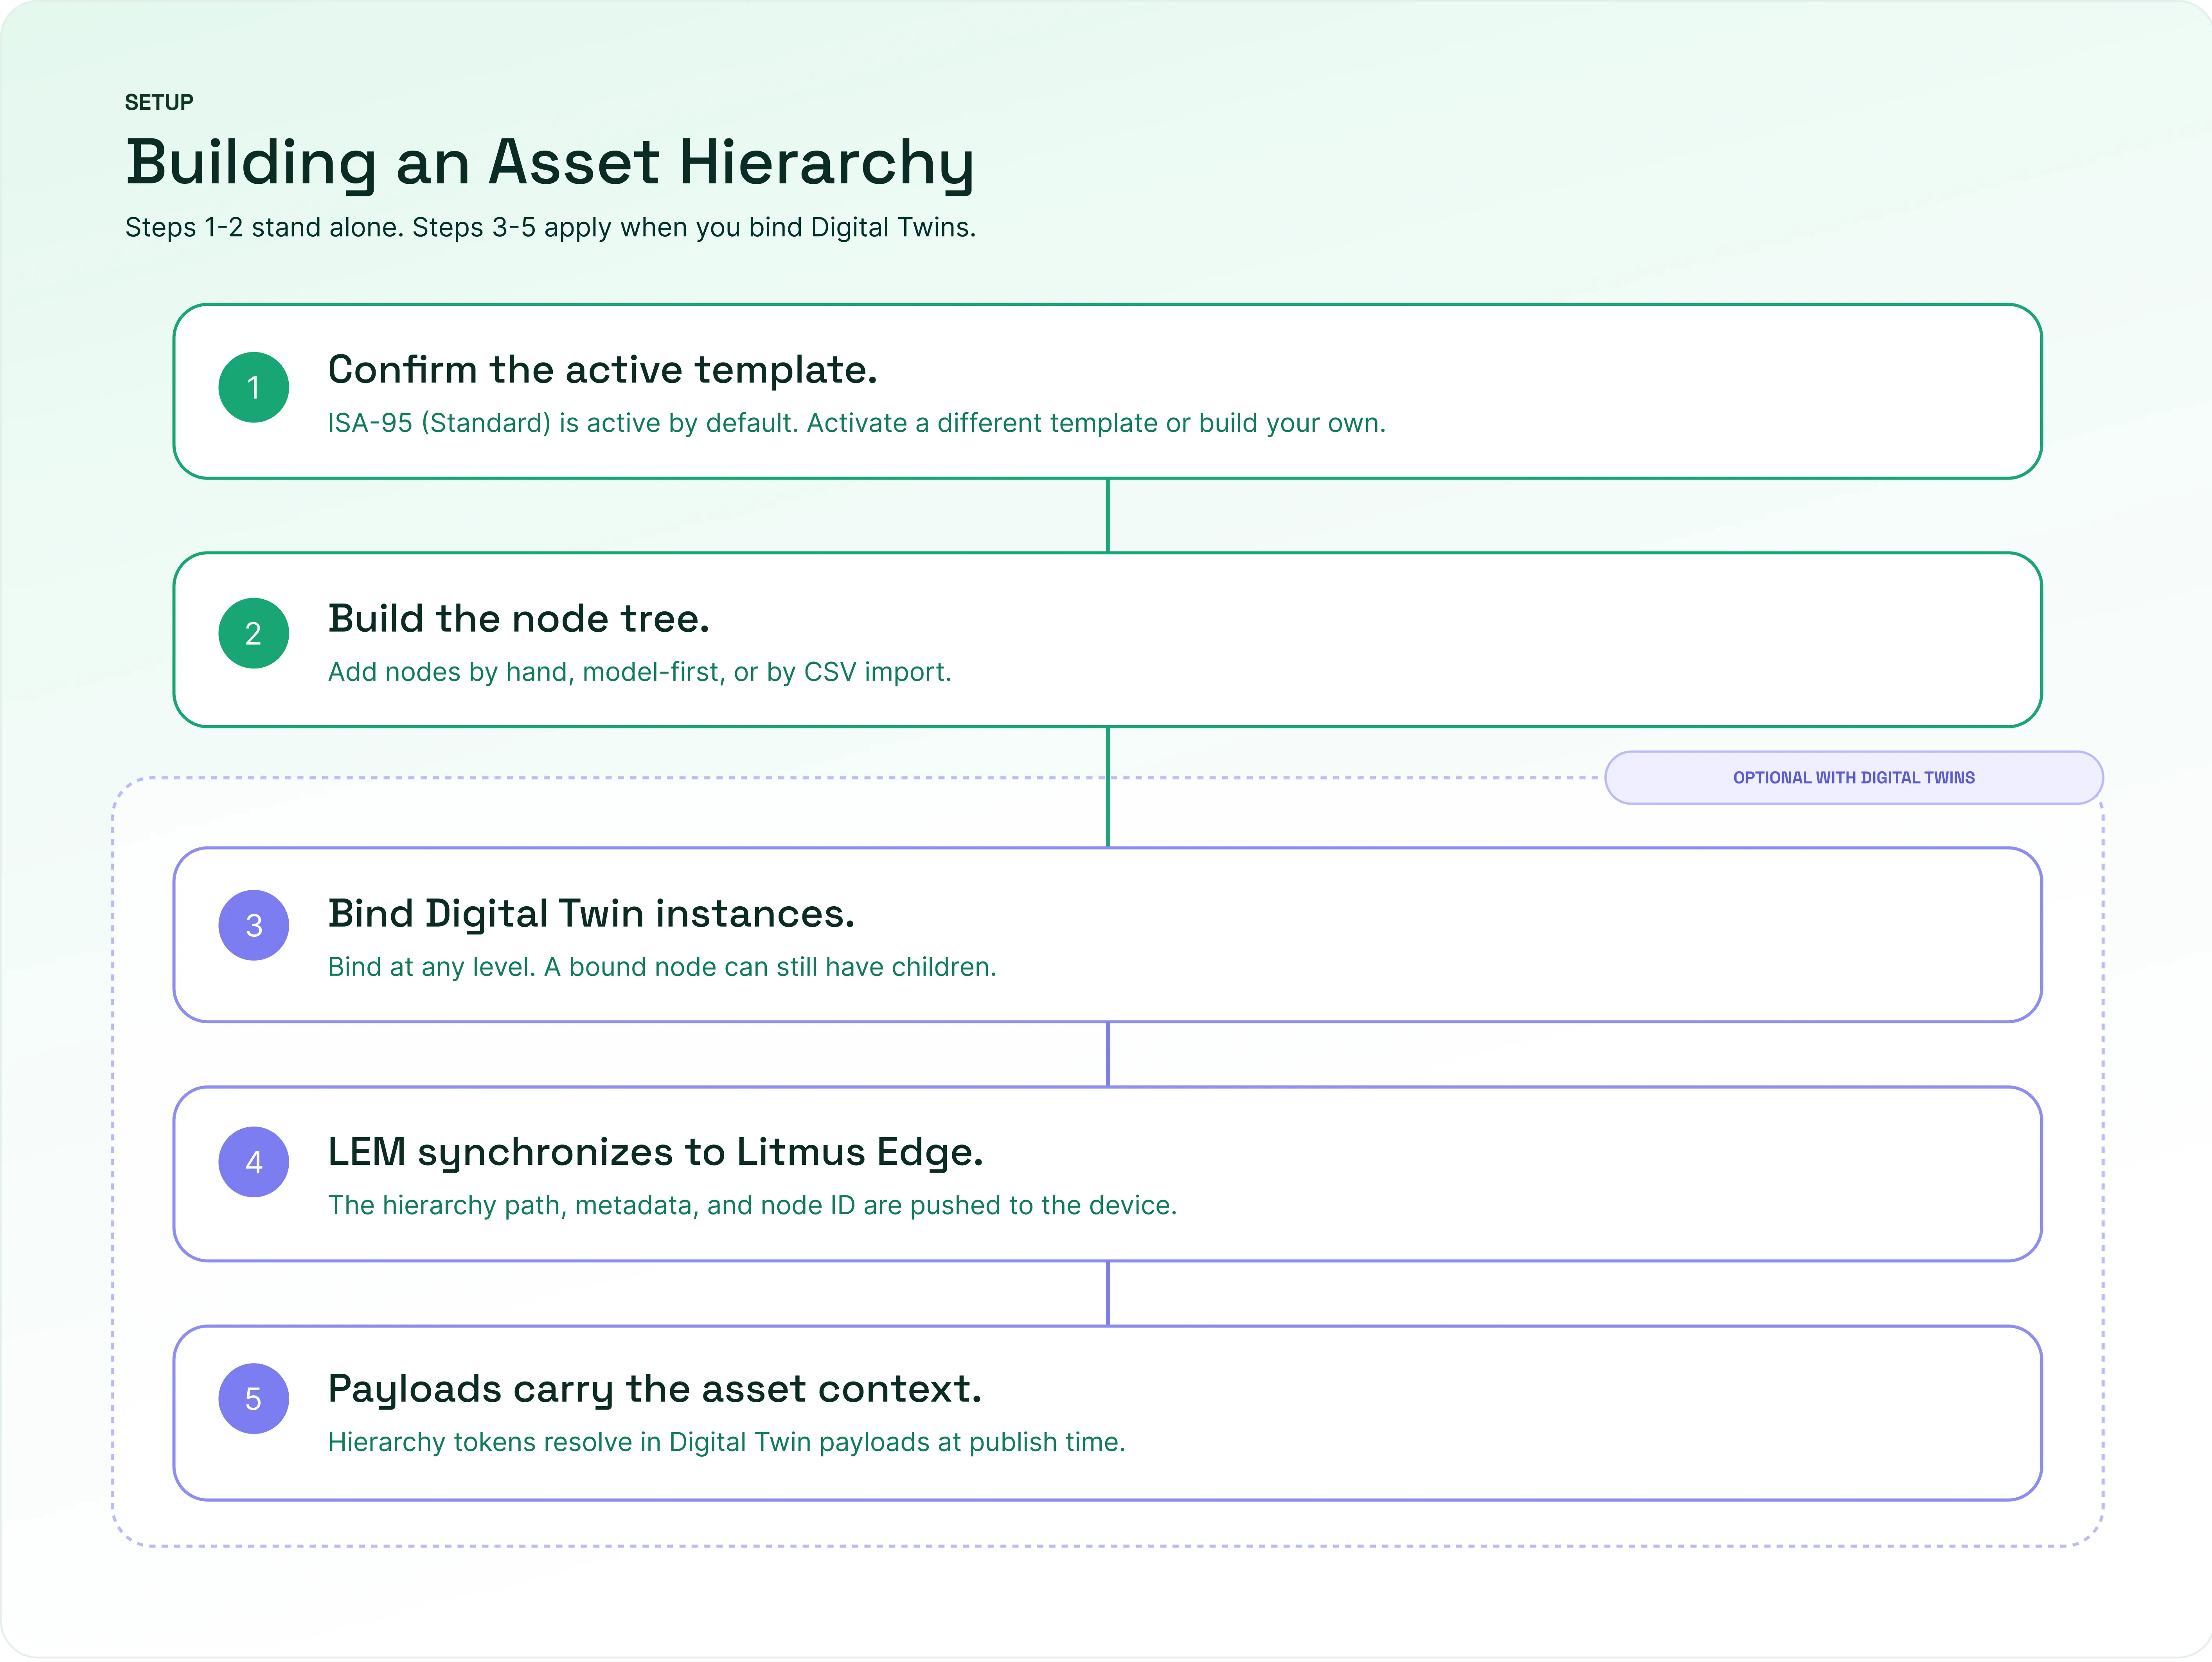Click 'Hierarchy tokens resolve' description text
Viewport: 2212px width, 1662px height.
coord(727,1443)
